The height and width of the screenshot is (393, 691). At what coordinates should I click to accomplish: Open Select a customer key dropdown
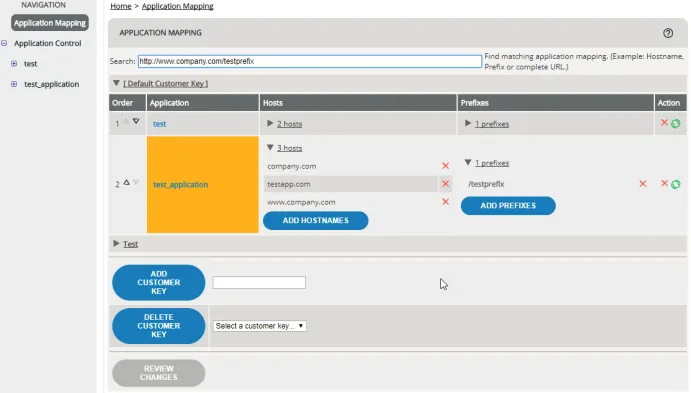260,326
